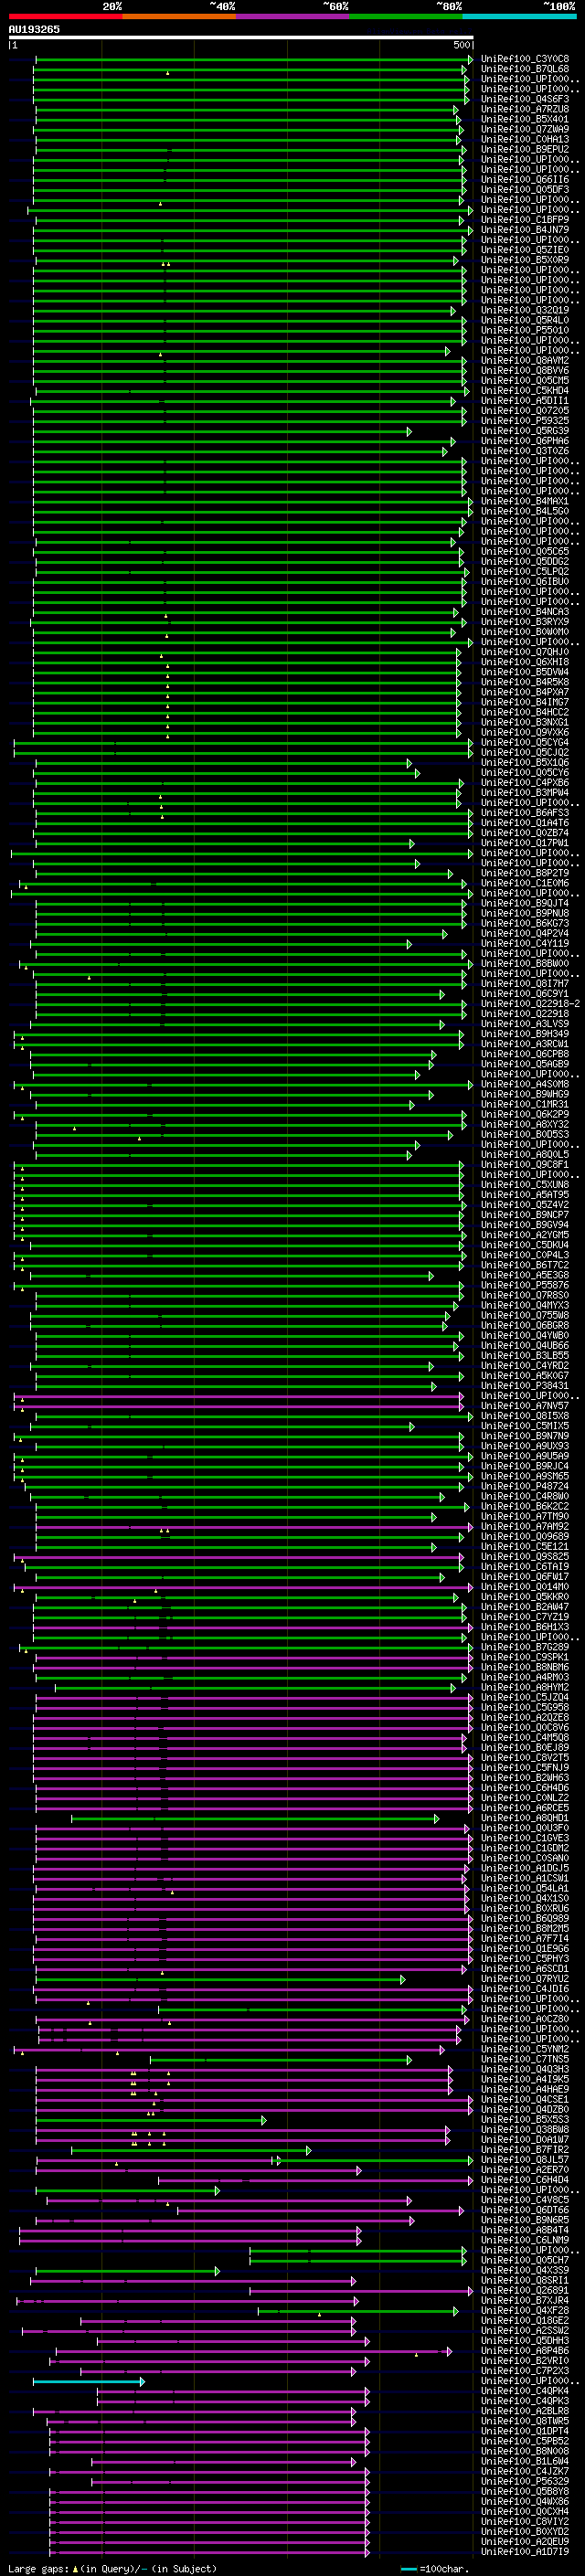Click the cyan ~100% identity legend bar

pos(519,16)
